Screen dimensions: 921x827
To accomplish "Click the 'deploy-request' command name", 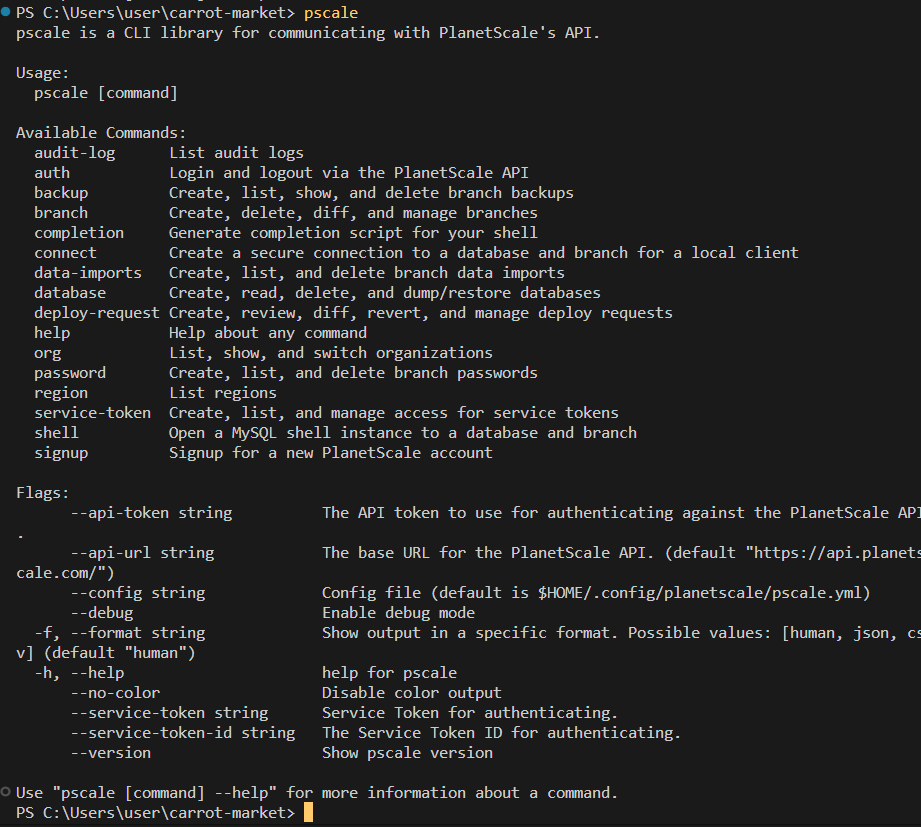I will pyautogui.click(x=97, y=313).
